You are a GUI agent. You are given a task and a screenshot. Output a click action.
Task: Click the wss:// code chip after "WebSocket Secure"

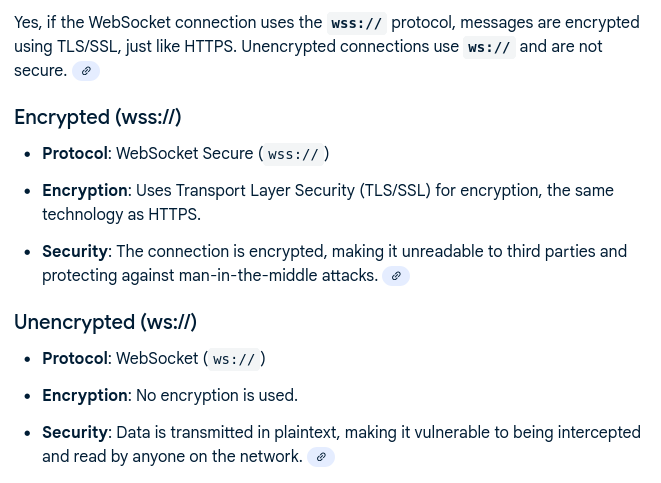[x=293, y=154]
